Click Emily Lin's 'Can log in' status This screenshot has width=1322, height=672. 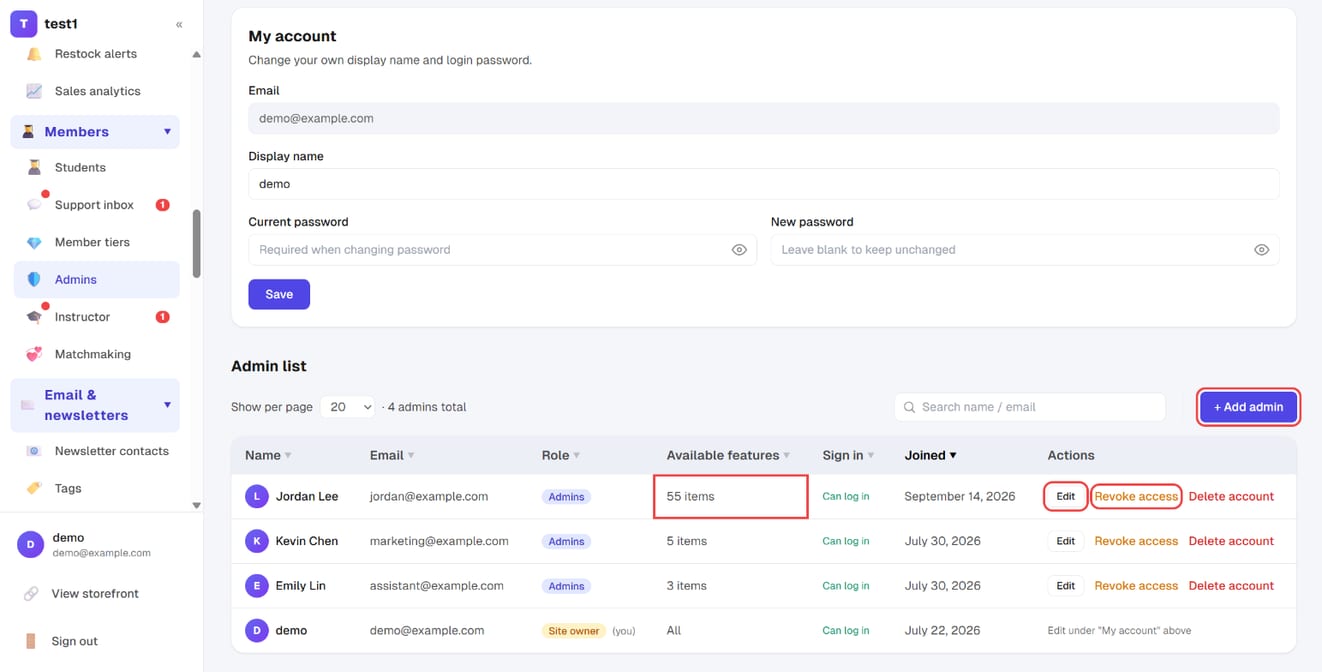point(846,586)
